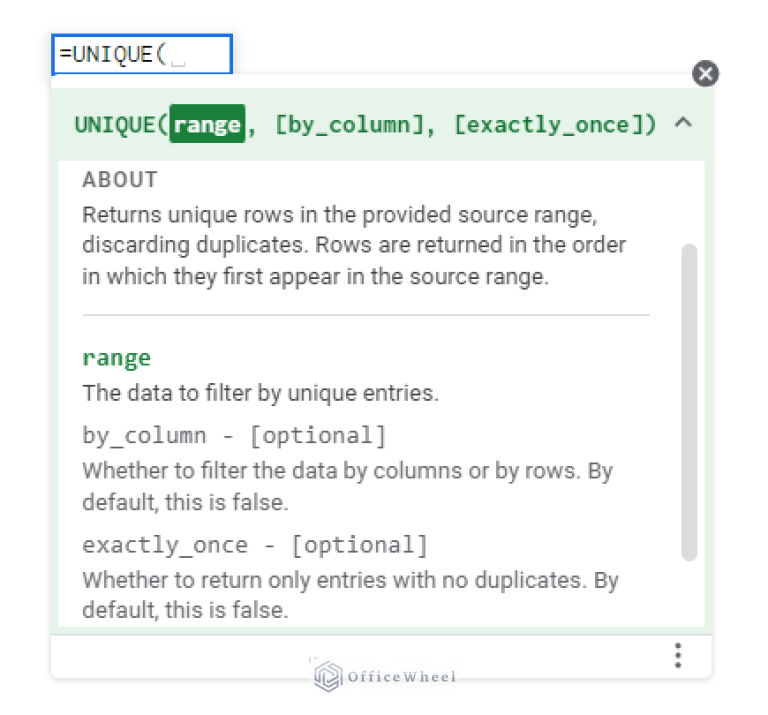Click the =UNIQUE( formula cell

pos(142,54)
